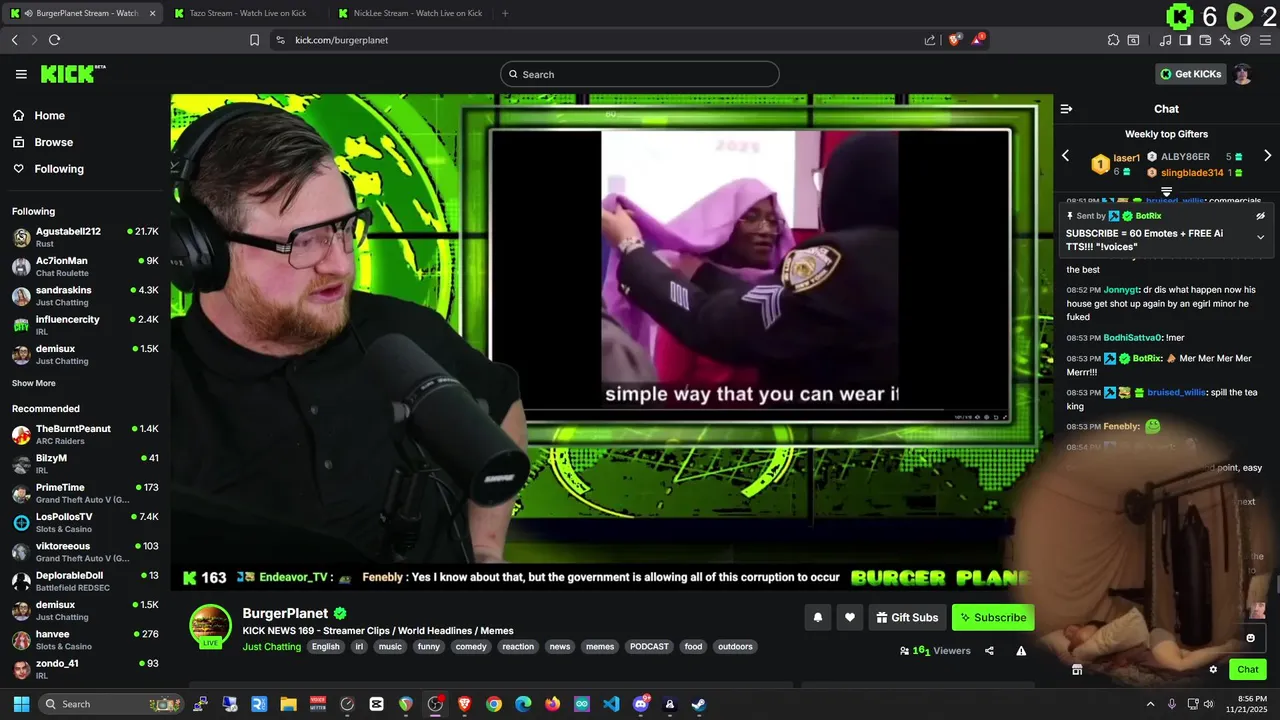
Task: Open Brave Shields lion icon
Action: pyautogui.click(x=955, y=40)
